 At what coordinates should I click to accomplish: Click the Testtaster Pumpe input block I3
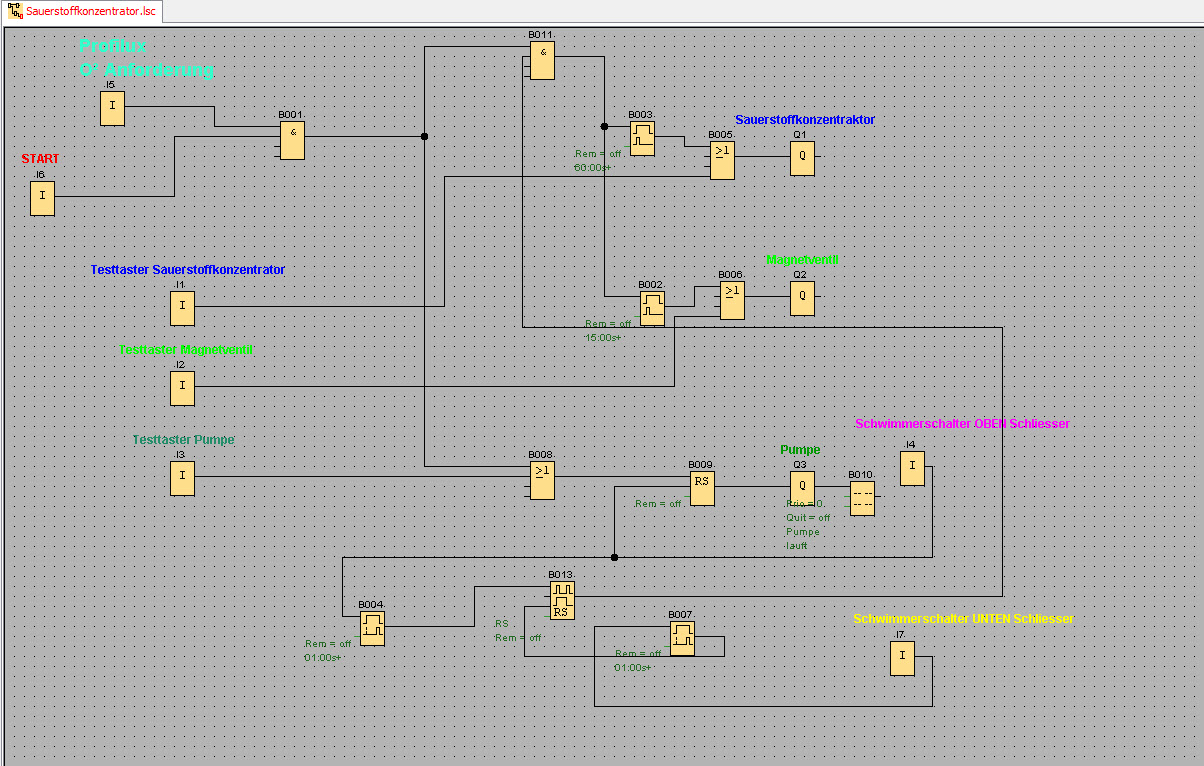(x=182, y=478)
